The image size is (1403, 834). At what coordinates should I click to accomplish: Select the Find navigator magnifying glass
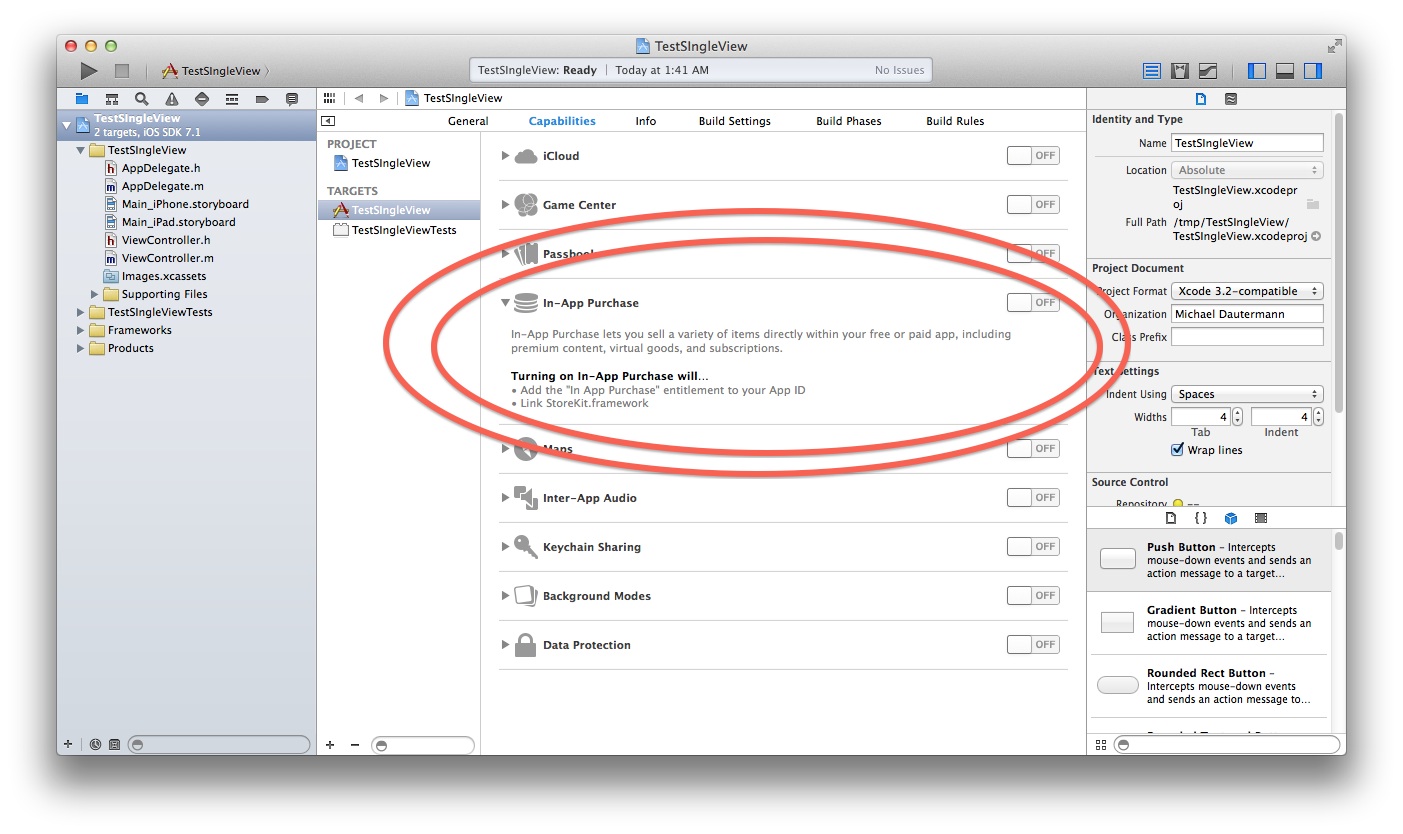[140, 98]
